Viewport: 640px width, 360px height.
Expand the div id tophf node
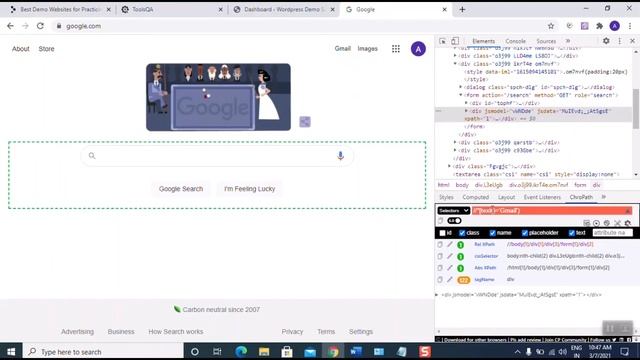pyautogui.click(x=466, y=103)
